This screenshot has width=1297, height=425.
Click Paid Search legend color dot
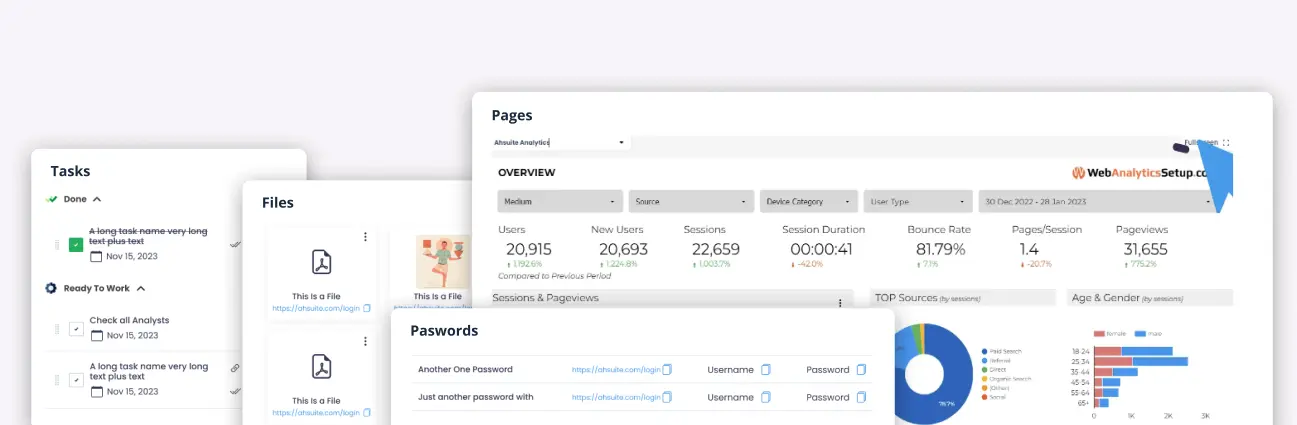pyautogui.click(x=983, y=352)
